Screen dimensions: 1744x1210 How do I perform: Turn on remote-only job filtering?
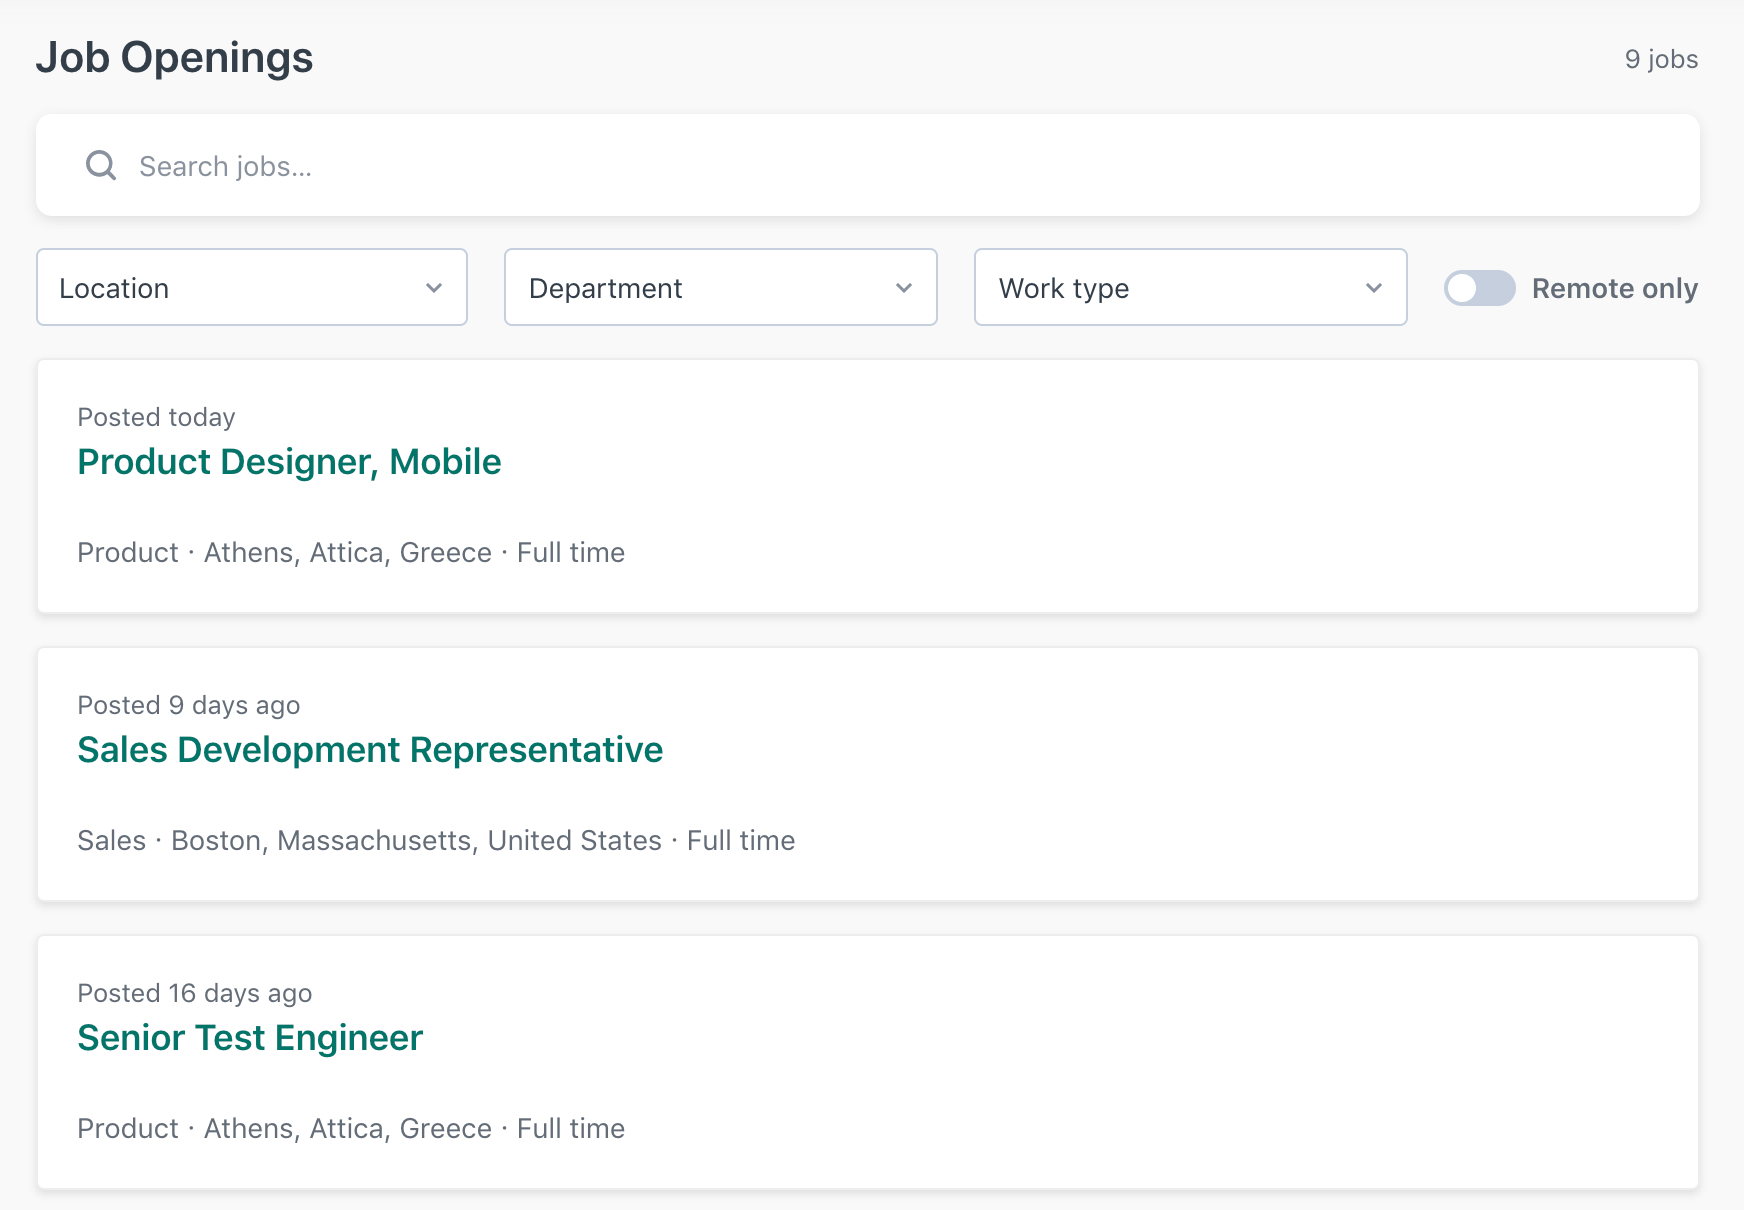[1479, 289]
